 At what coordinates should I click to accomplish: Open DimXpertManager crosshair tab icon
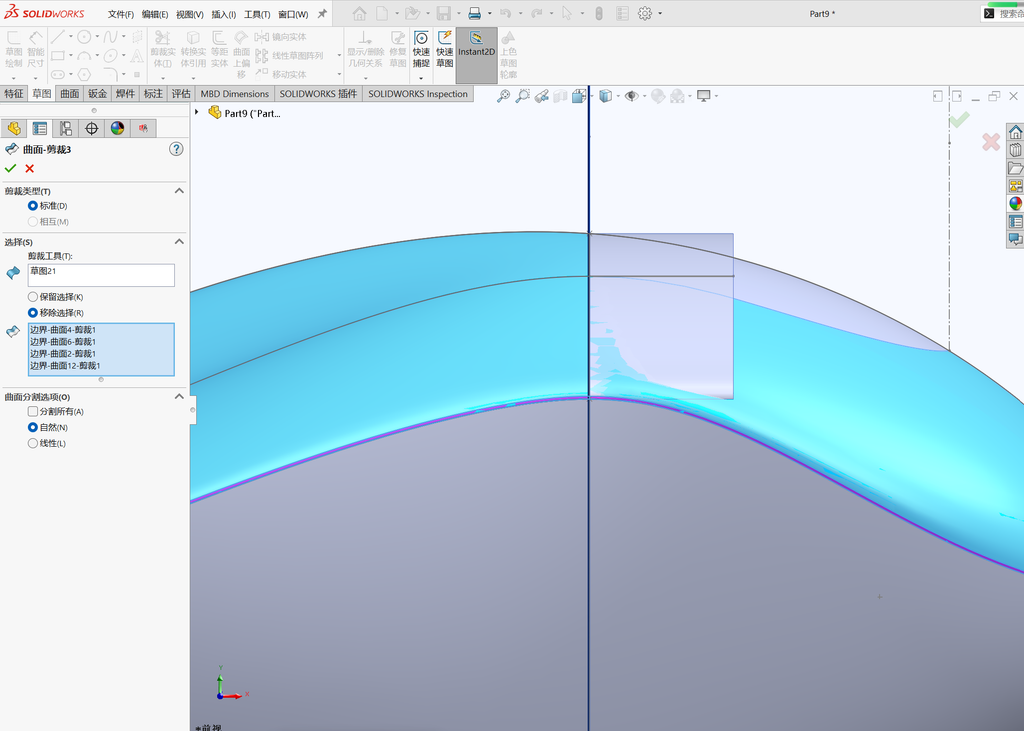click(91, 128)
